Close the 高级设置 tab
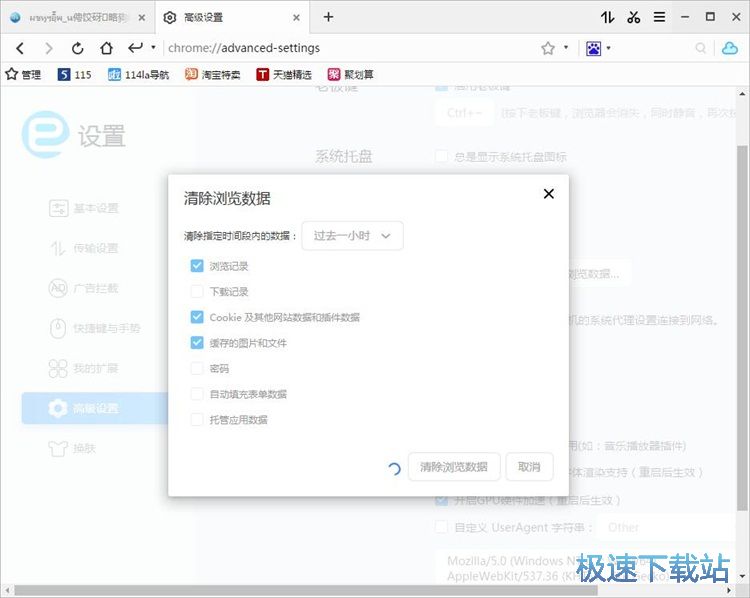Screen dimensions: 750x598 (297, 18)
